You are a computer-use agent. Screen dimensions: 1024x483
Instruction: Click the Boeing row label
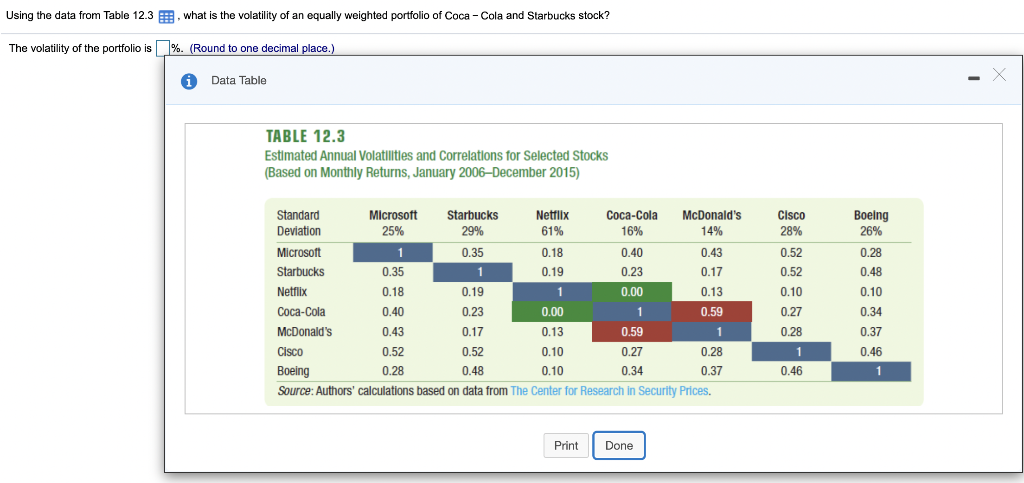(x=293, y=372)
